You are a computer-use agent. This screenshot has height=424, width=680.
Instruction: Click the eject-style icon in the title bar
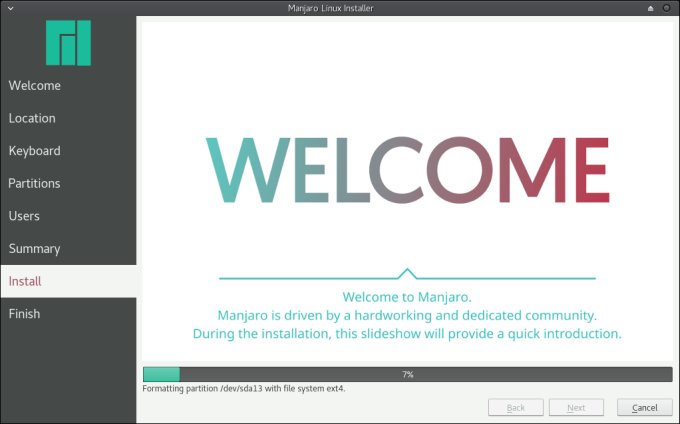pyautogui.click(x=651, y=8)
